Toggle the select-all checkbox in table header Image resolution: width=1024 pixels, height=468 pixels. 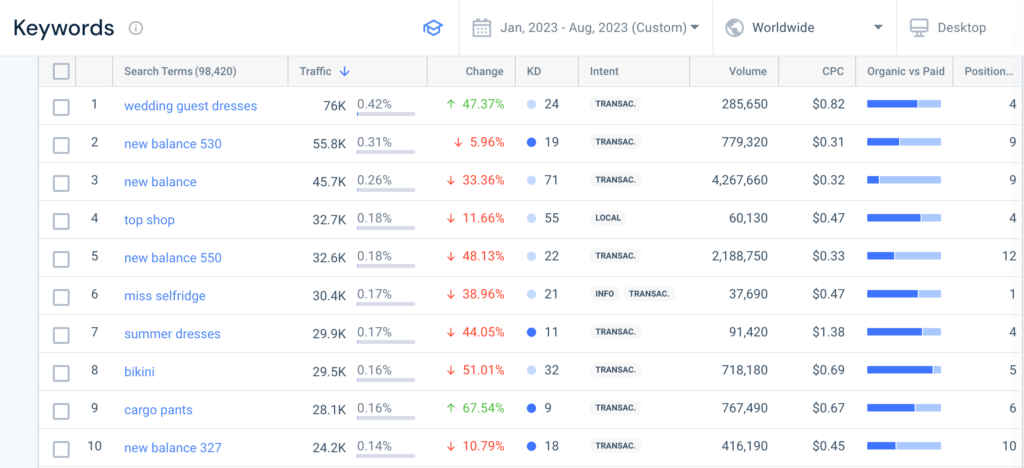coord(61,71)
